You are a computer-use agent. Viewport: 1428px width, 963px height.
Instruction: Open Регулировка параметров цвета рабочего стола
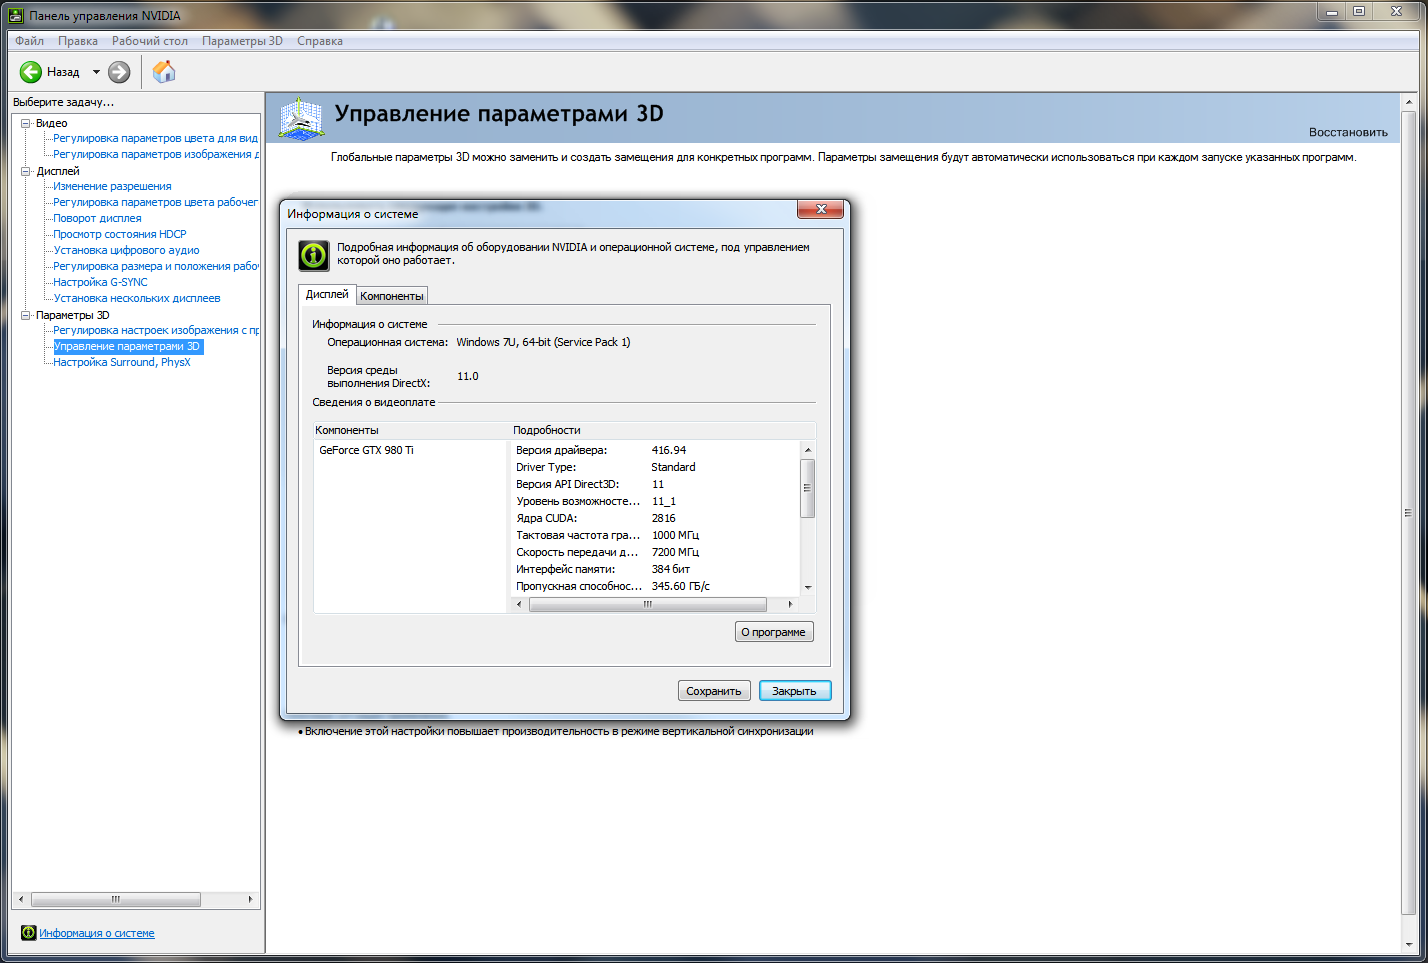pos(156,202)
